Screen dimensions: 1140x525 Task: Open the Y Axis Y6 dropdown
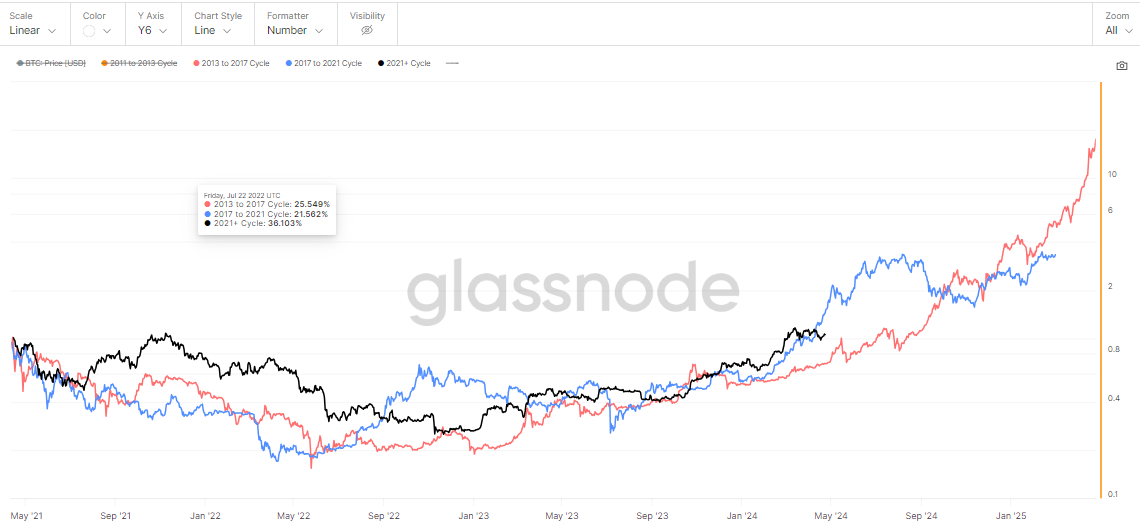point(152,30)
